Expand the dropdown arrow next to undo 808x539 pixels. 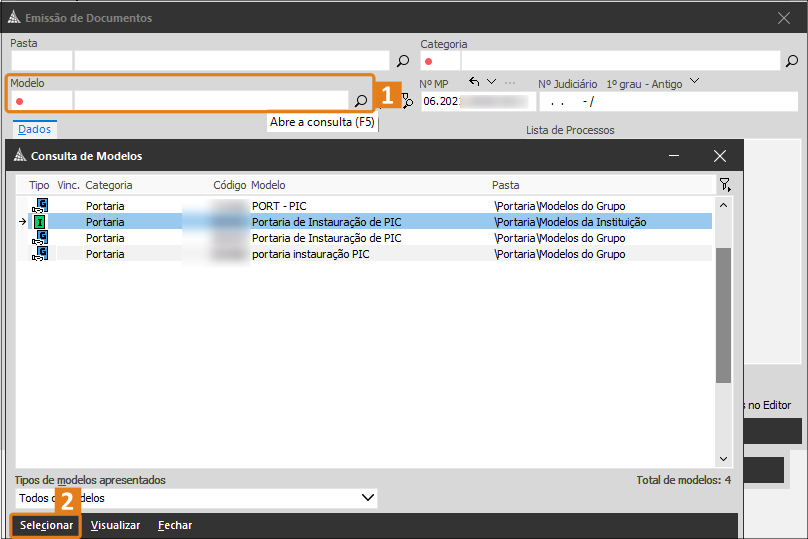click(491, 83)
